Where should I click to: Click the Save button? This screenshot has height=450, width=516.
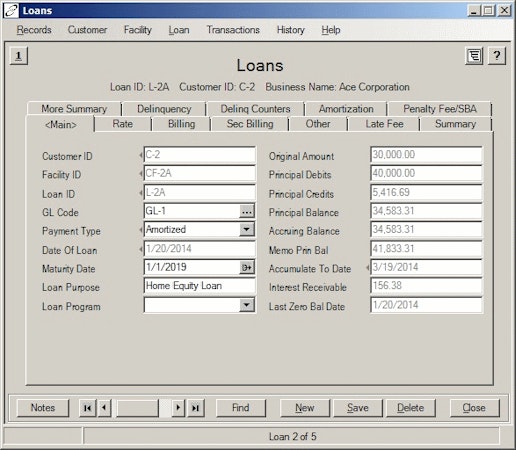coord(358,408)
